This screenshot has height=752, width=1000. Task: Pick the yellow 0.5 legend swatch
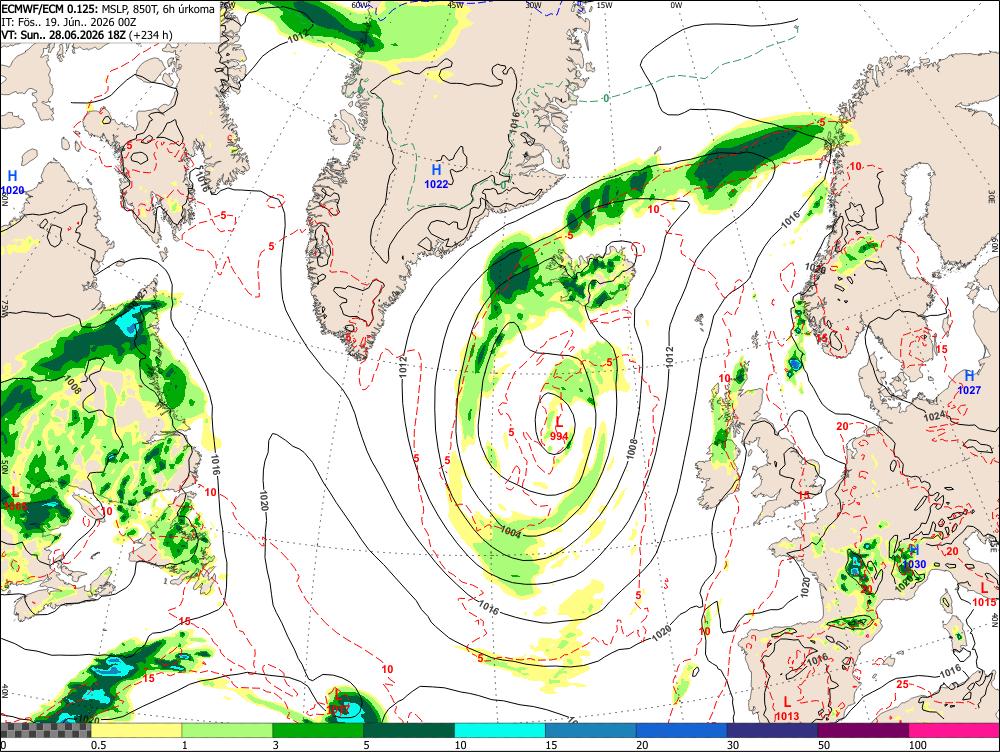pos(136,730)
